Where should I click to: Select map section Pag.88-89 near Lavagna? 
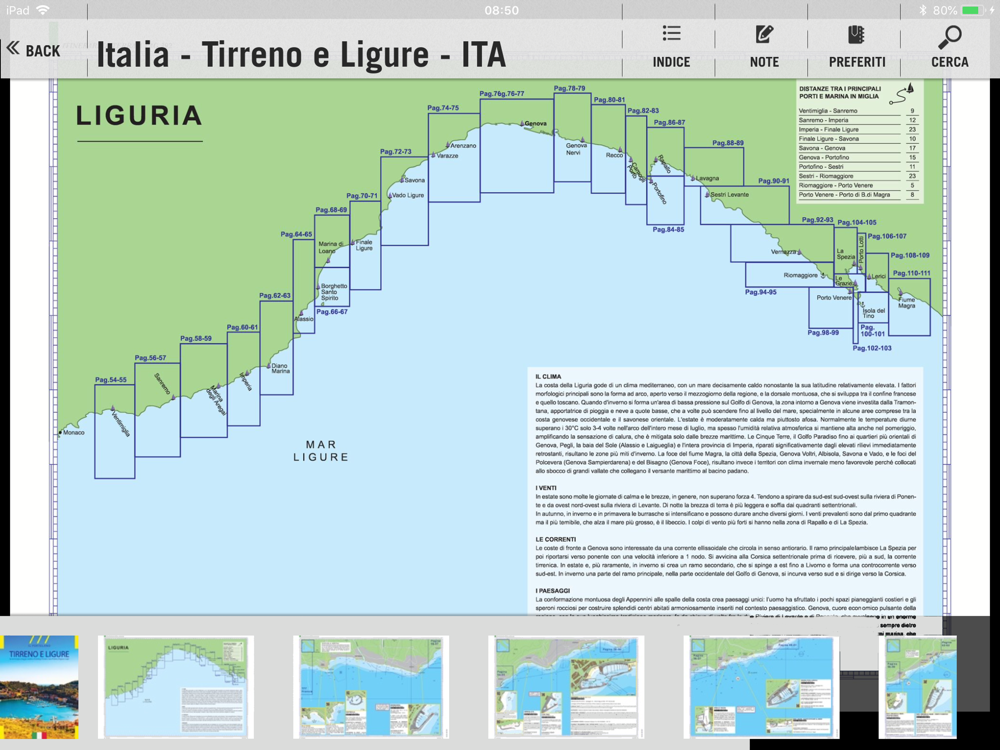pos(714,166)
